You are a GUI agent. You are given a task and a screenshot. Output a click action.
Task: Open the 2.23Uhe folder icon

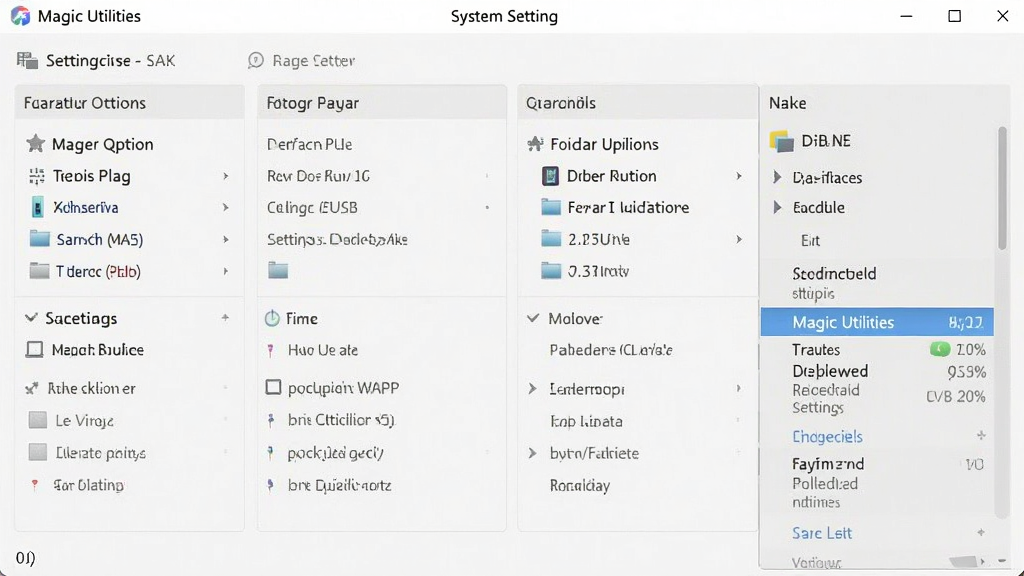point(551,239)
